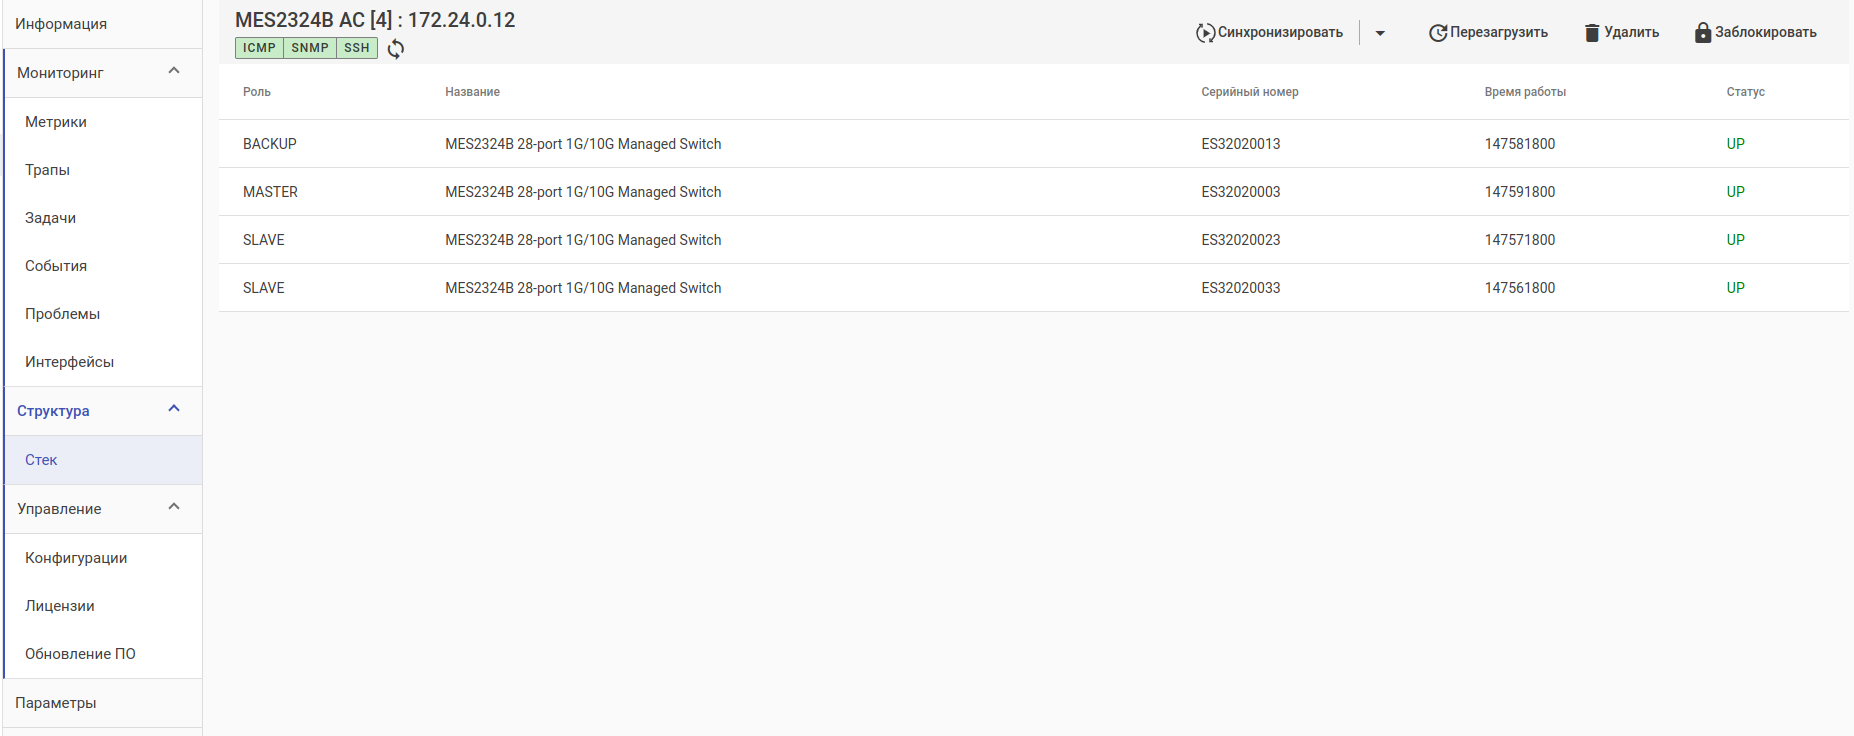Click the synchronize play icon
This screenshot has height=736, width=1854.
[x=1206, y=33]
